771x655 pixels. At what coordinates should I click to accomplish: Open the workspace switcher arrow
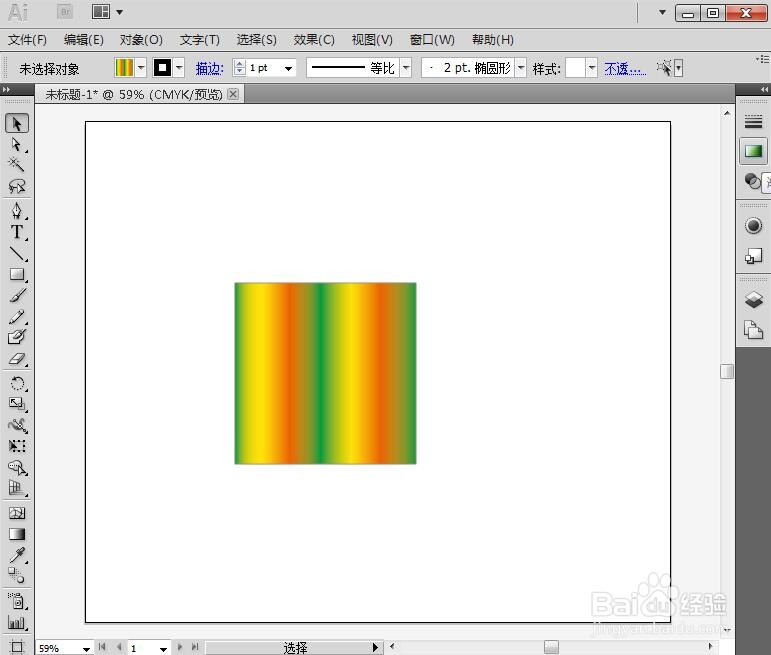[662, 12]
